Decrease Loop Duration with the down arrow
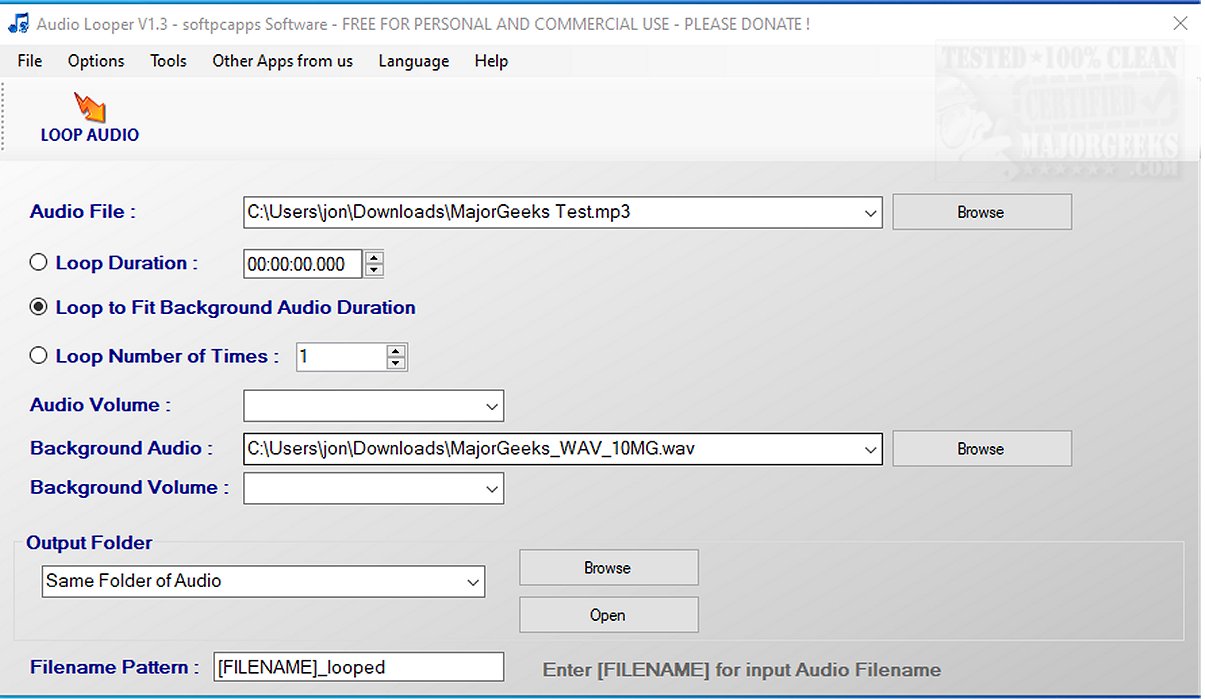The height and width of the screenshot is (699, 1205). (x=374, y=270)
